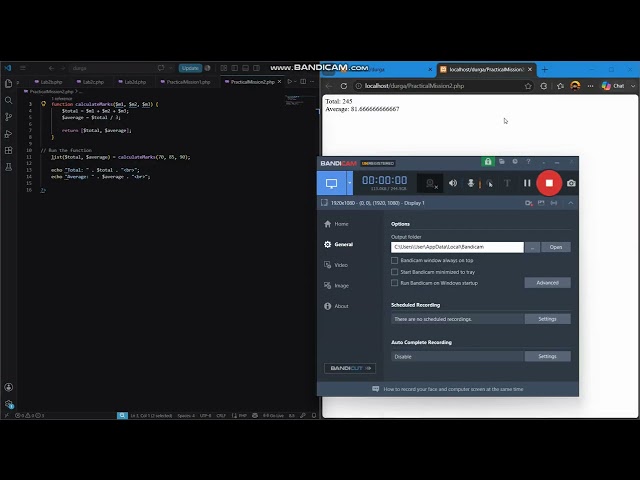This screenshot has height=480, width=640.
Task: Open the Testing flask view
Action: (x=9, y=167)
